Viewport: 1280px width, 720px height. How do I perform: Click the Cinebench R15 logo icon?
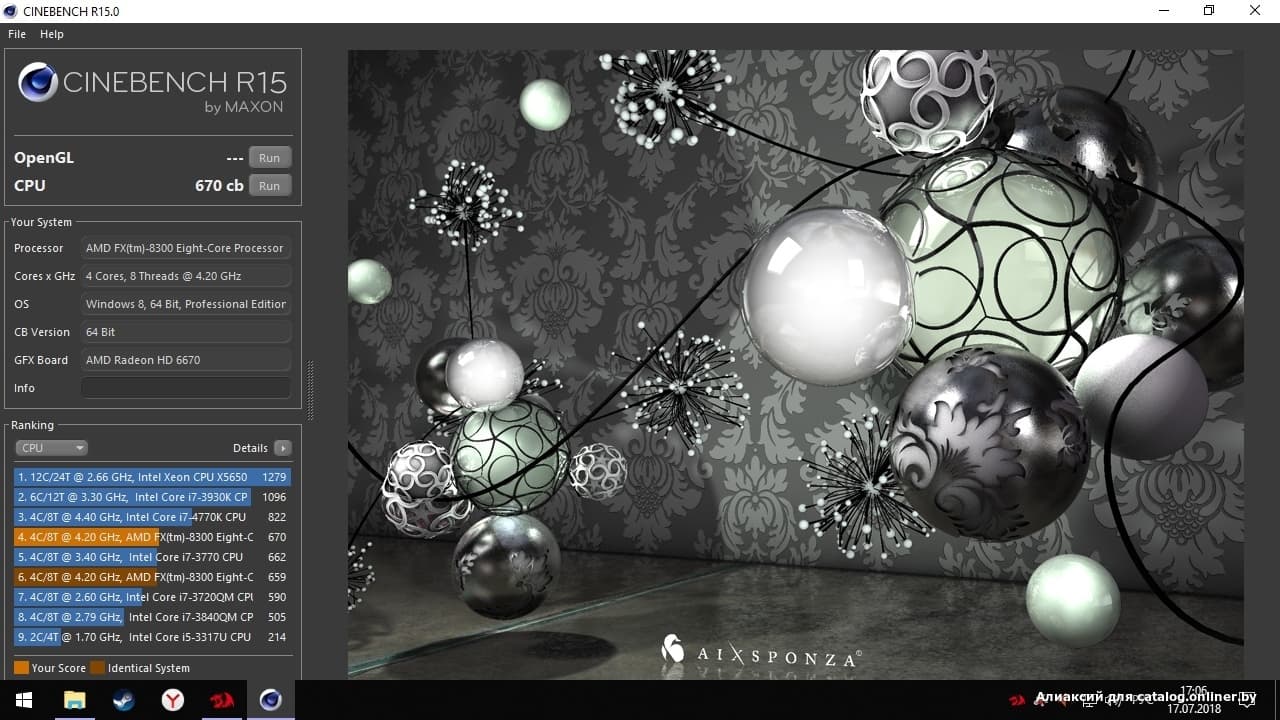pyautogui.click(x=38, y=82)
